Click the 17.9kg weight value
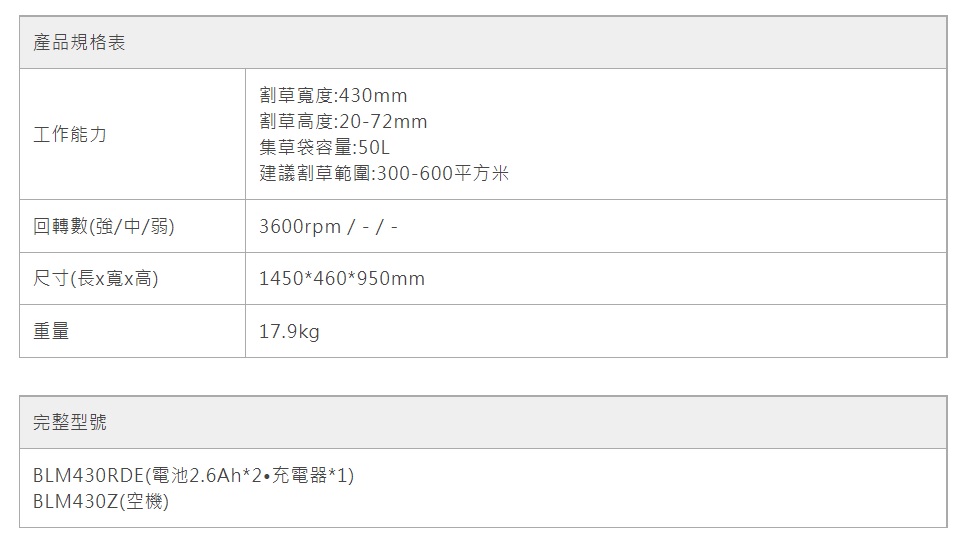The width and height of the screenshot is (967, 545). (289, 331)
